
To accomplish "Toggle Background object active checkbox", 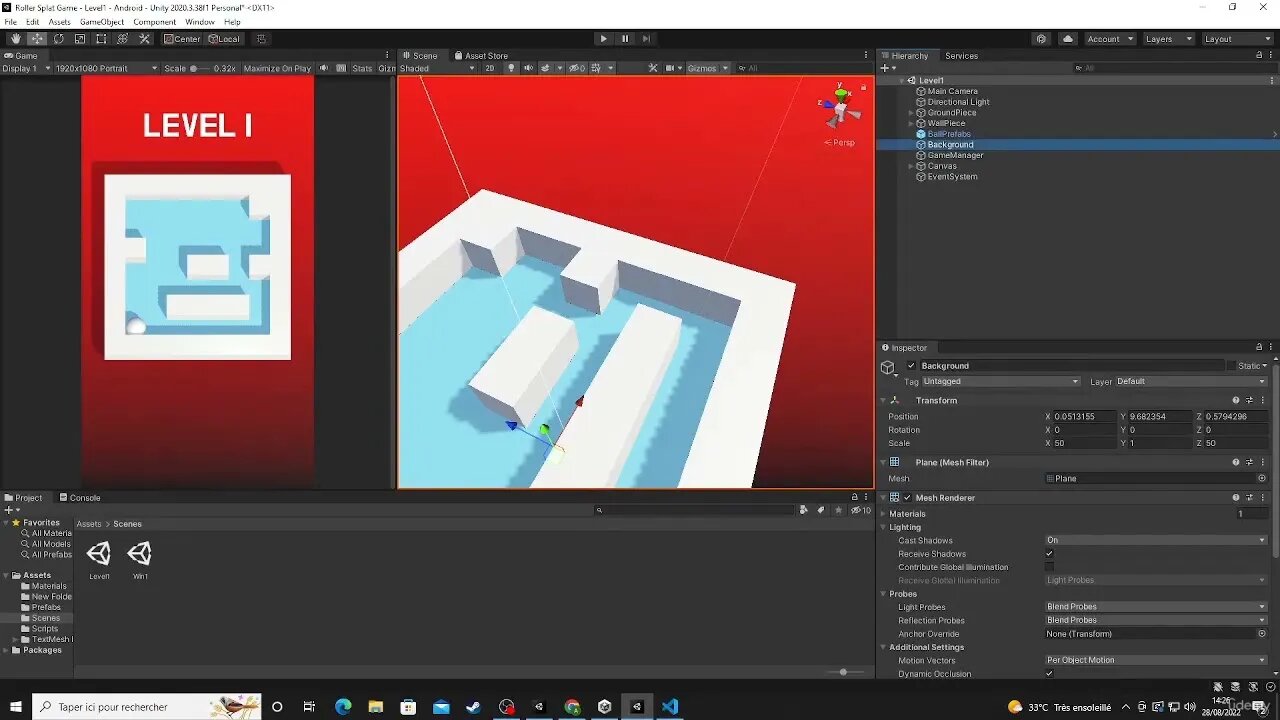I will (911, 366).
